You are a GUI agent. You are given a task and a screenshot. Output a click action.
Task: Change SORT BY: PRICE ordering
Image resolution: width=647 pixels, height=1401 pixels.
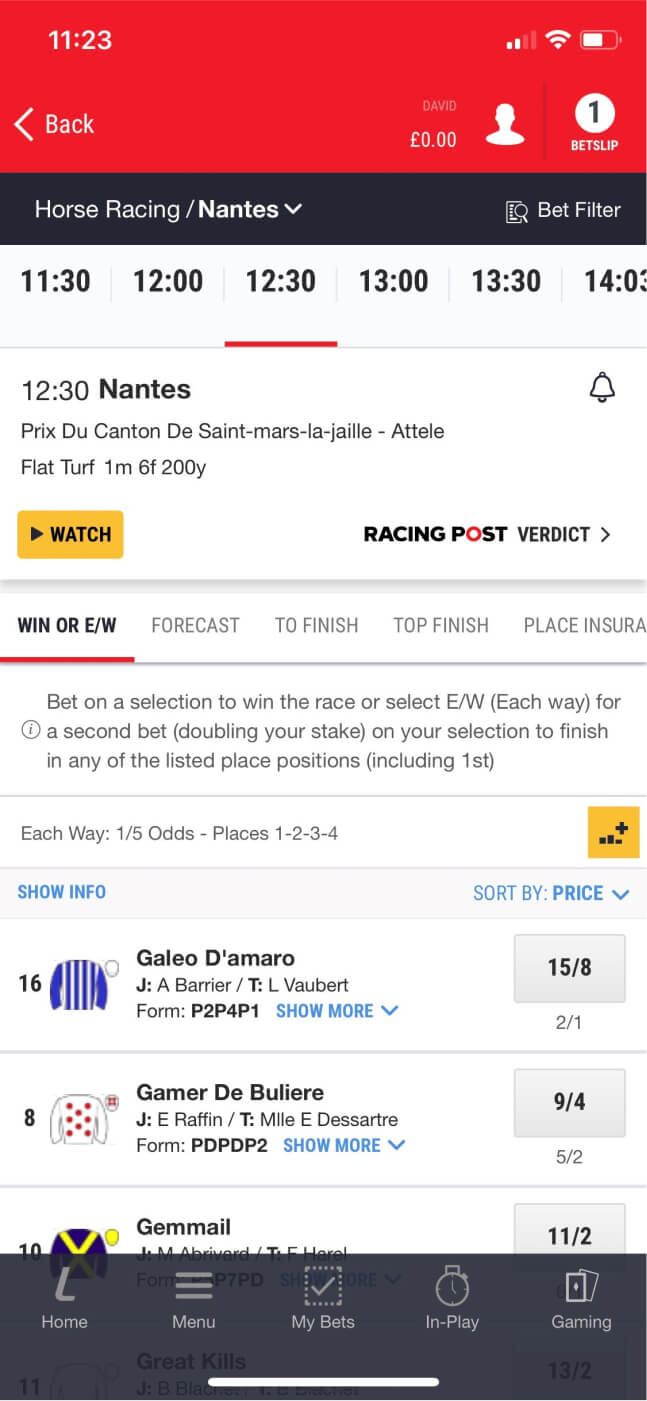coord(551,893)
